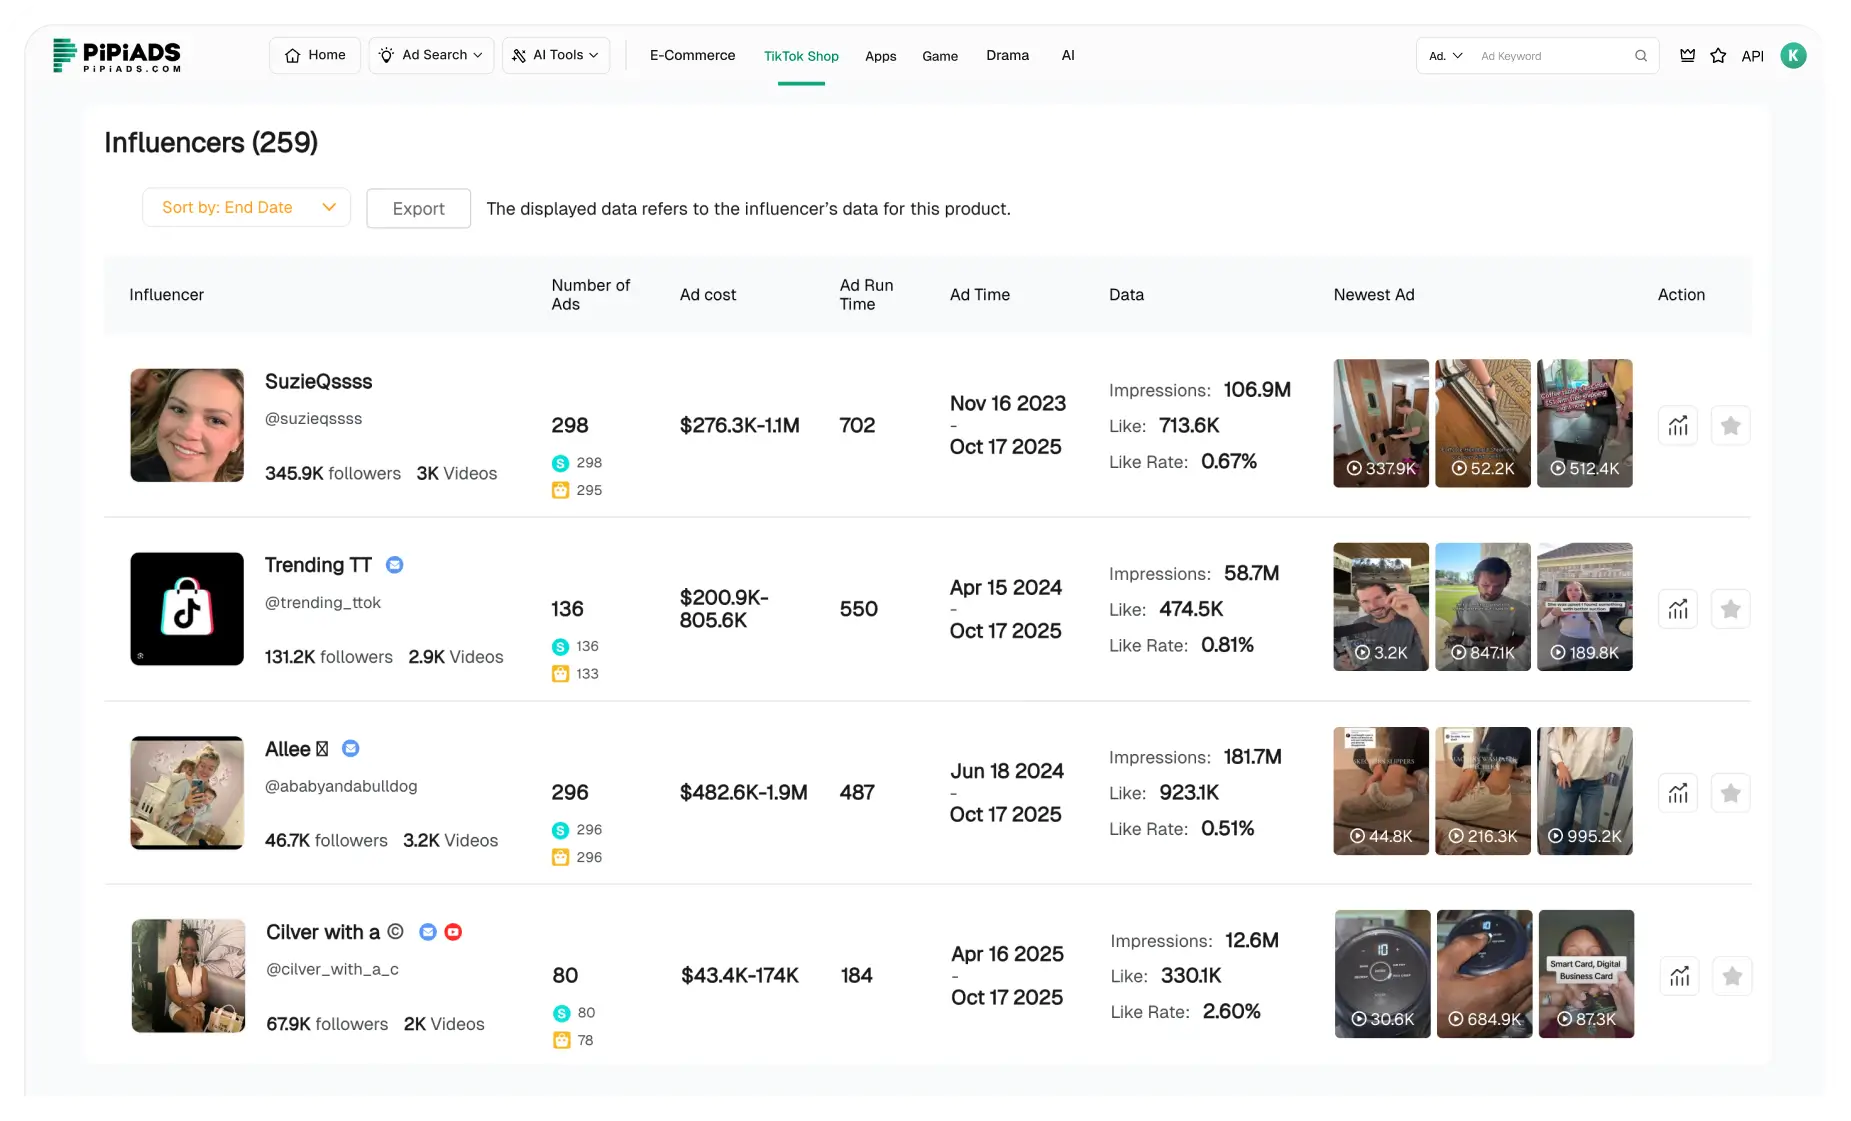View analytics chart for Cilver with a
1851x1121 pixels.
click(1679, 976)
